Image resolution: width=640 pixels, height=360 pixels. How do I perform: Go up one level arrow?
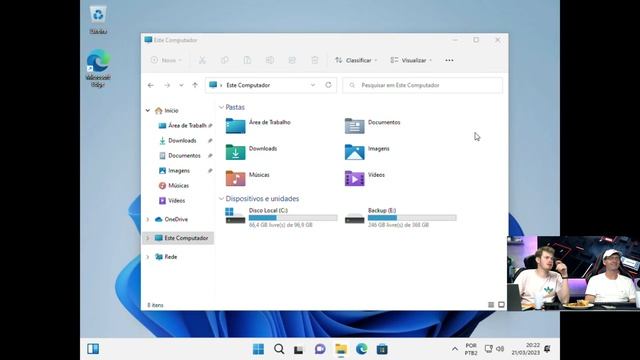click(x=195, y=85)
